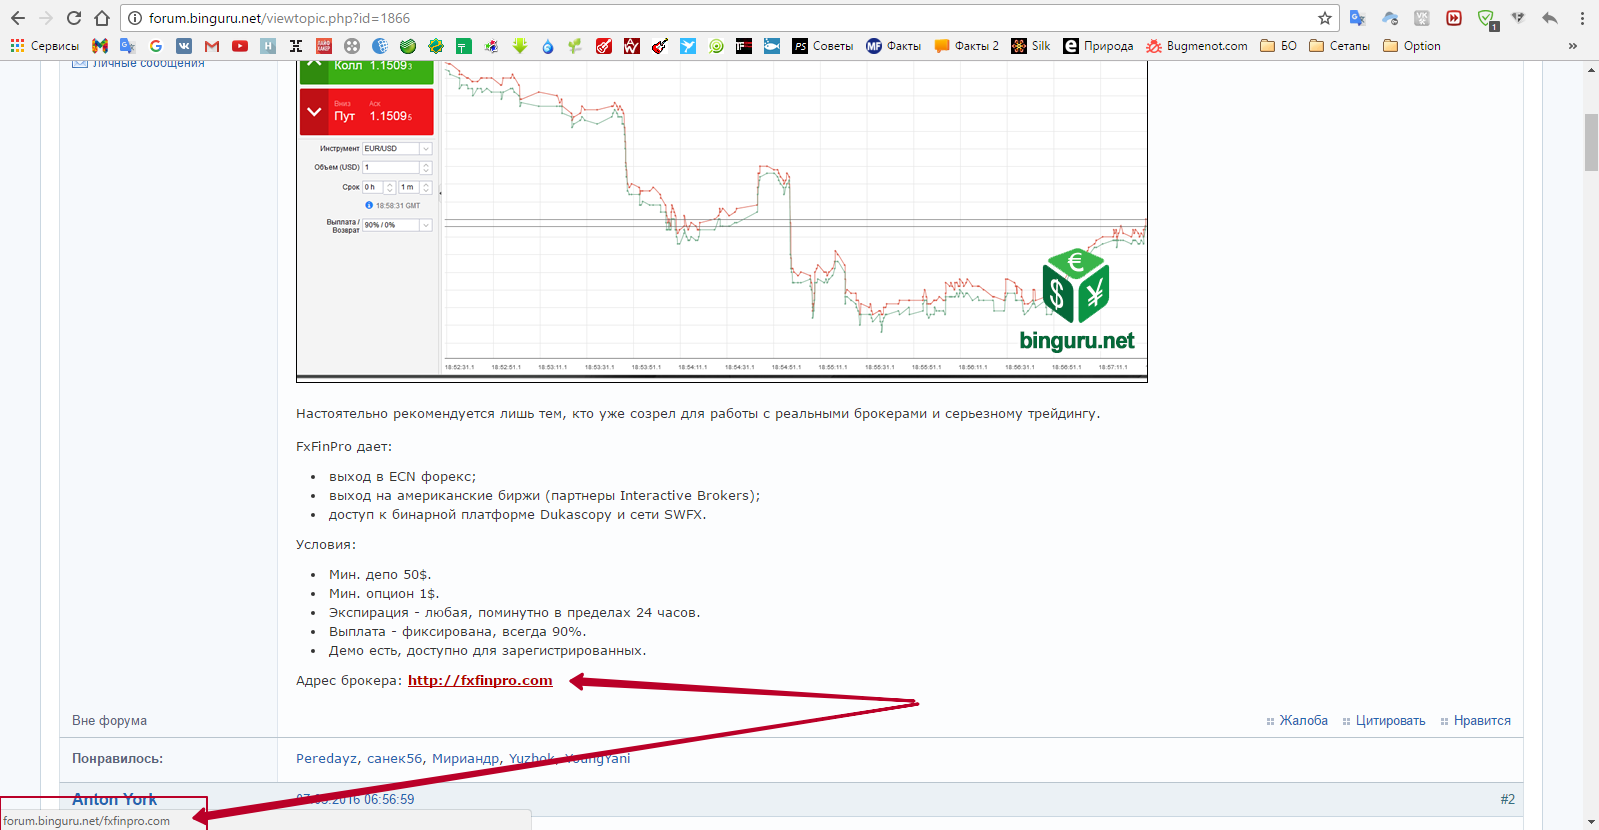
Task: Open Anton York's profile
Action: pos(114,799)
